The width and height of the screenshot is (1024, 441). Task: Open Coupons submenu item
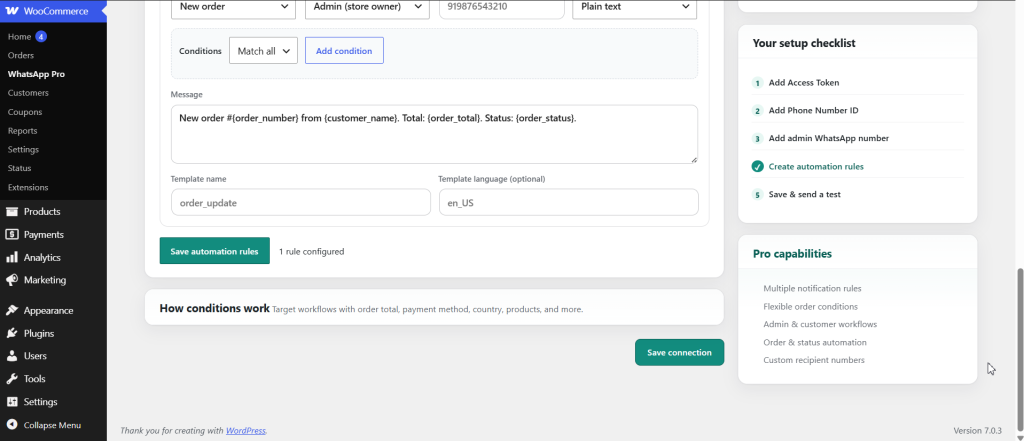pos(25,112)
